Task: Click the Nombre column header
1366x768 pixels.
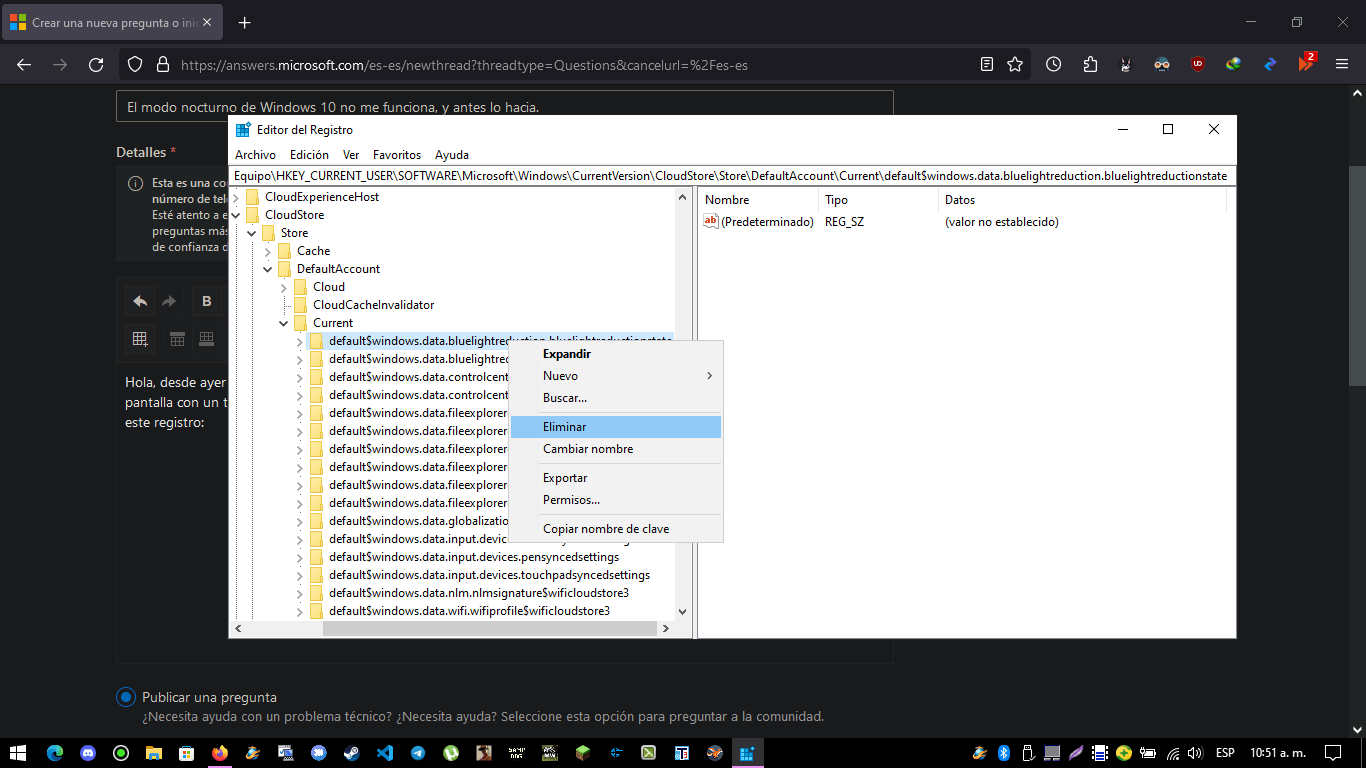Action: 758,200
